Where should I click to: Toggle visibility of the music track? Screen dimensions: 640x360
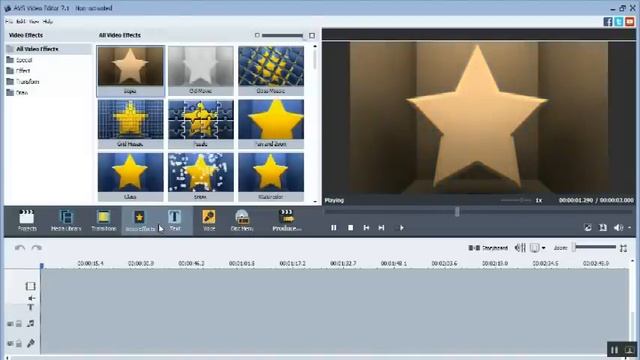pos(10,324)
